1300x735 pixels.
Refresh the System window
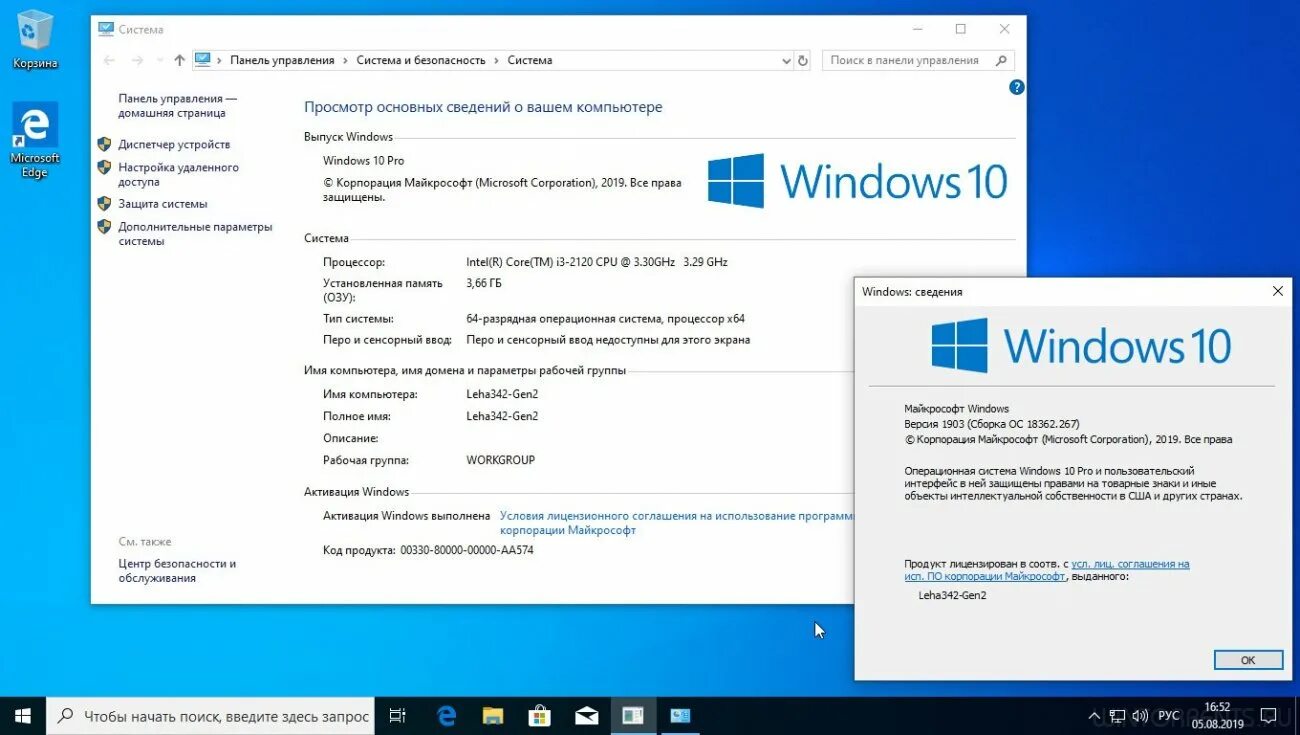(802, 60)
